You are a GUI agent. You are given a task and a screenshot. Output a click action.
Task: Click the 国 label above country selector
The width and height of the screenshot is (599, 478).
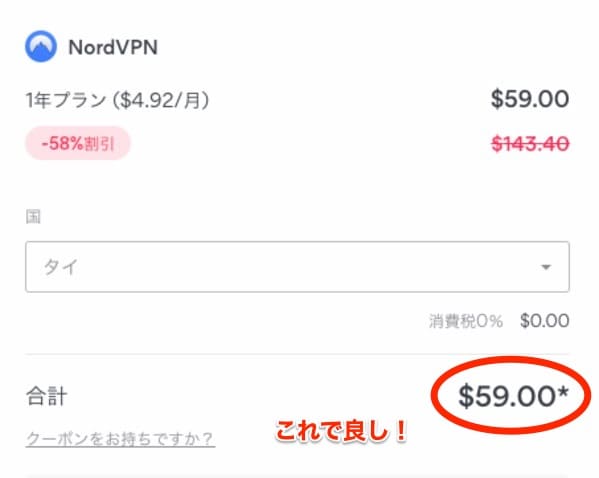(33, 217)
